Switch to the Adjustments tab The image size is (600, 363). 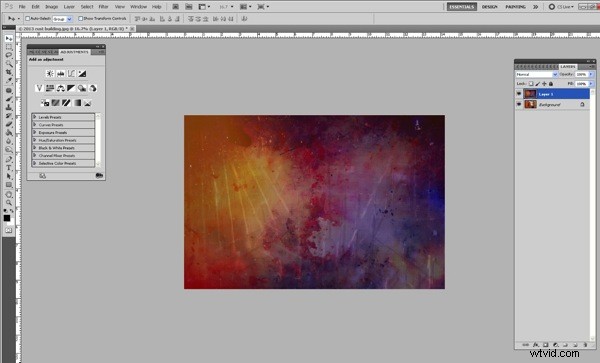tap(74, 52)
